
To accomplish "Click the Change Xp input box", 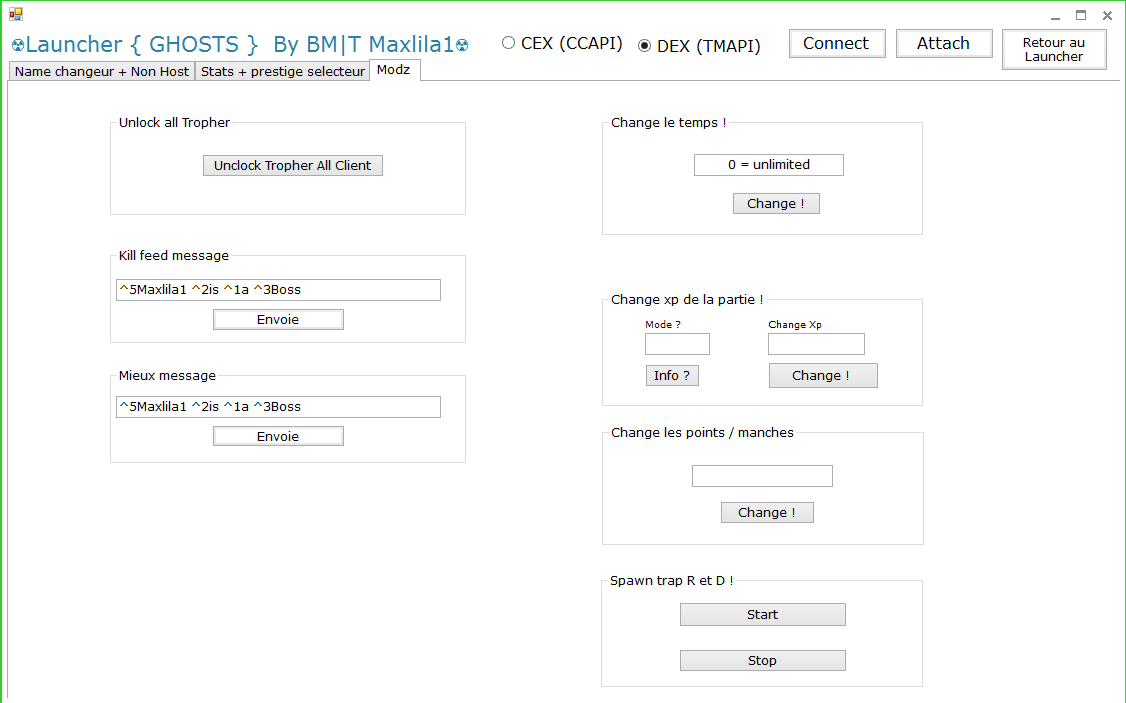I will (816, 344).
